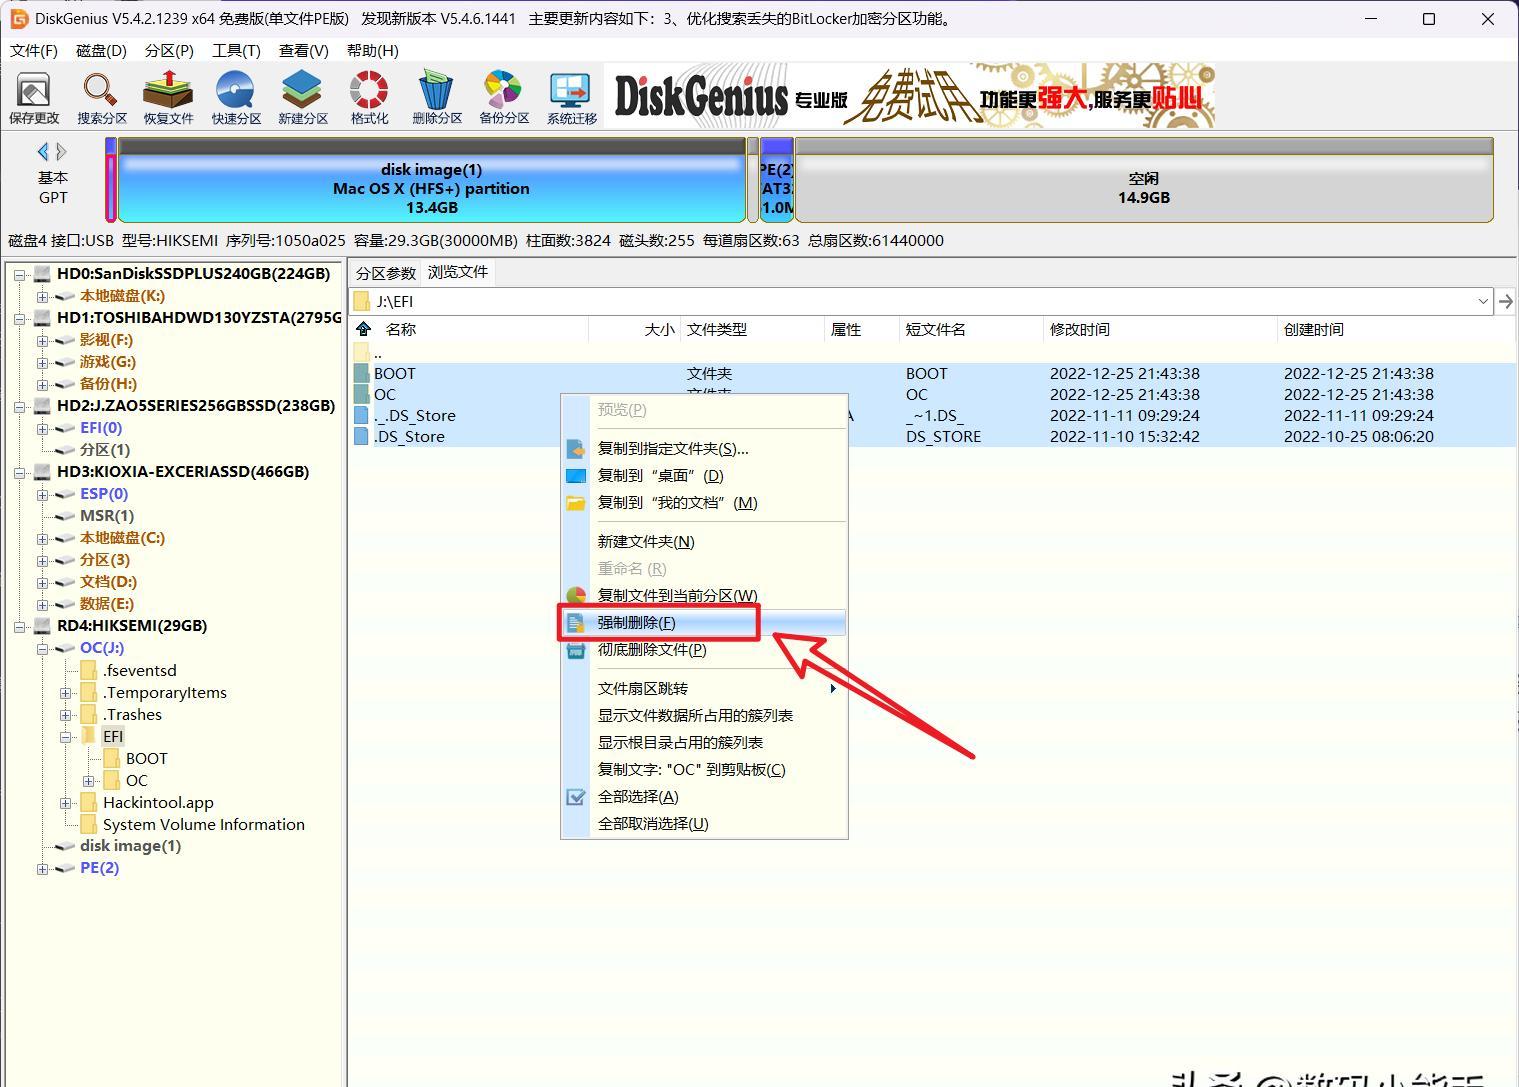Image resolution: width=1519 pixels, height=1087 pixels.
Task: Select the HFS+ disk image(1) block in the disk map
Action: [432, 180]
